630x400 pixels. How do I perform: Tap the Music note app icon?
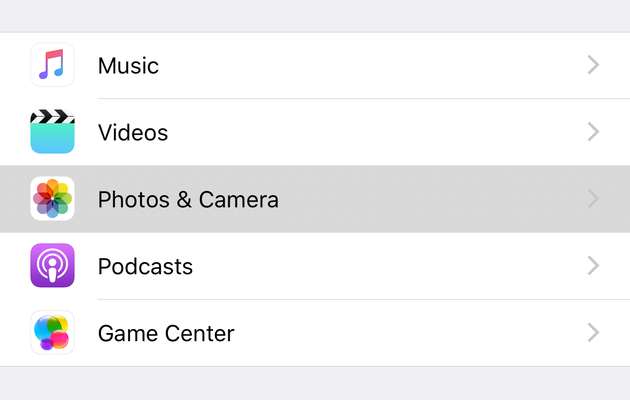[52, 65]
